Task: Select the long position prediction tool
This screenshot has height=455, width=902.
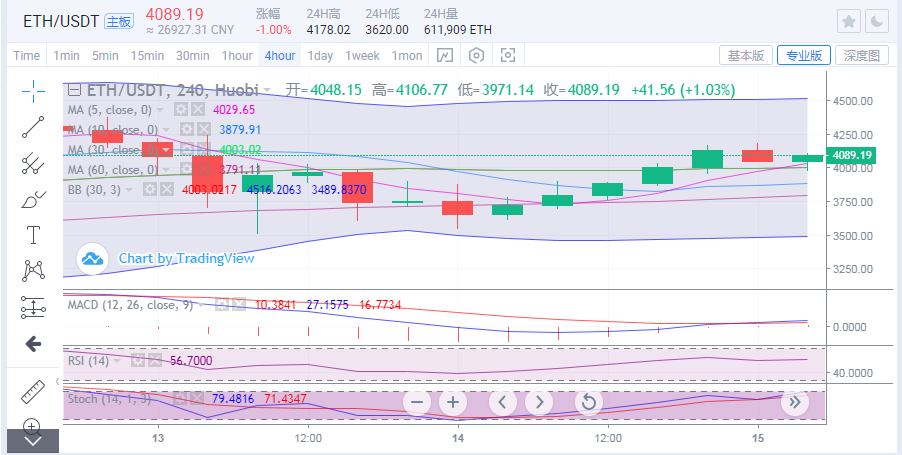Action: tap(33, 307)
